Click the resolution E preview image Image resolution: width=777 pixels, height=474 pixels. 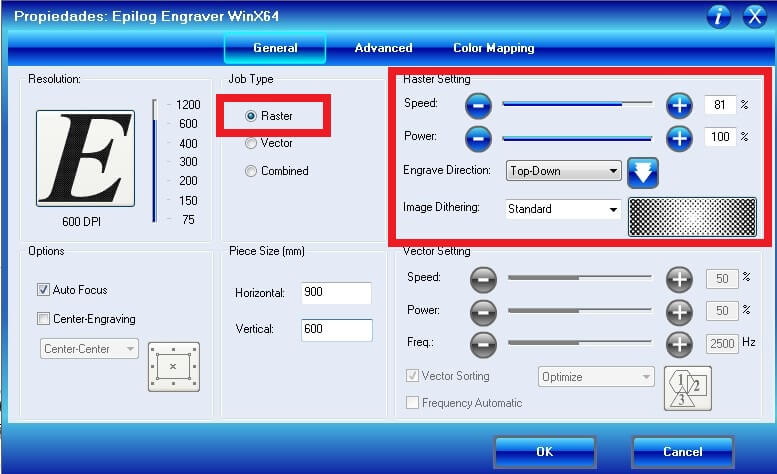(x=85, y=158)
